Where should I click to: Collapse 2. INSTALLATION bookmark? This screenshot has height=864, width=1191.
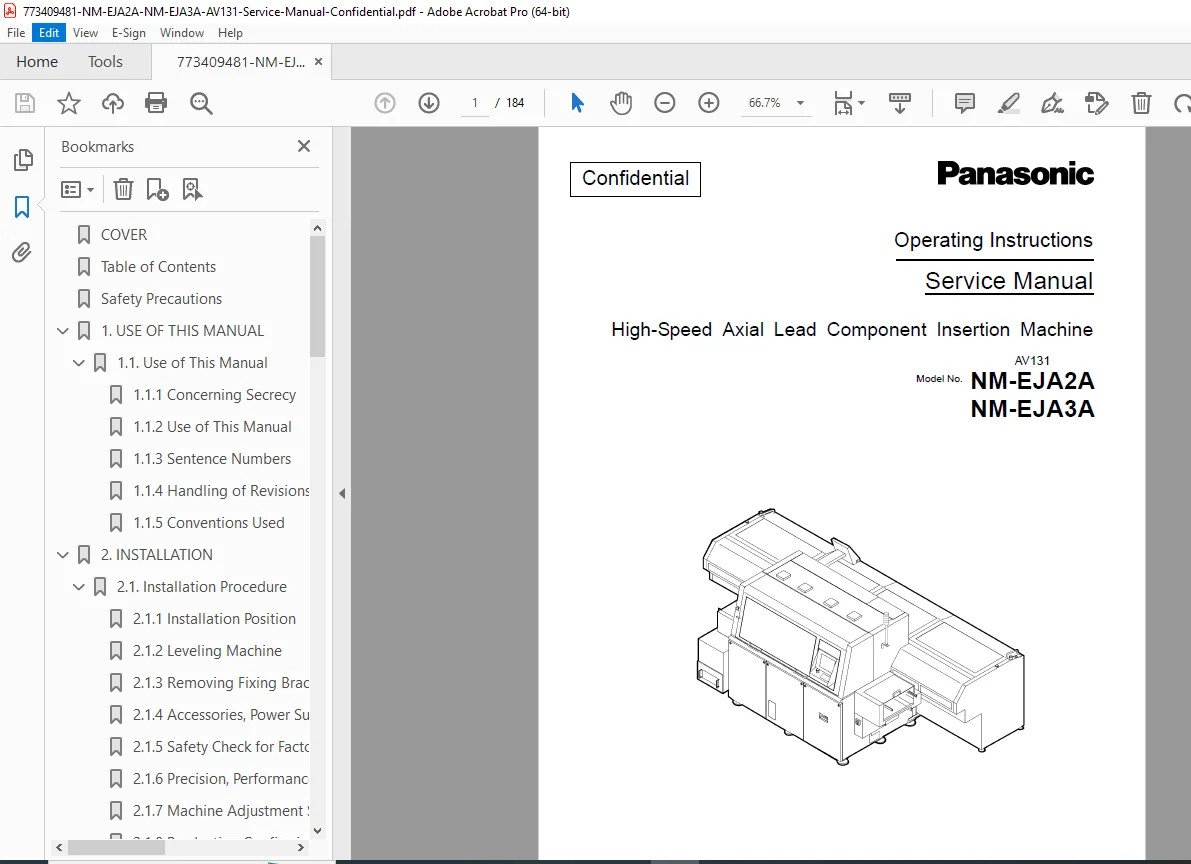pyautogui.click(x=63, y=555)
